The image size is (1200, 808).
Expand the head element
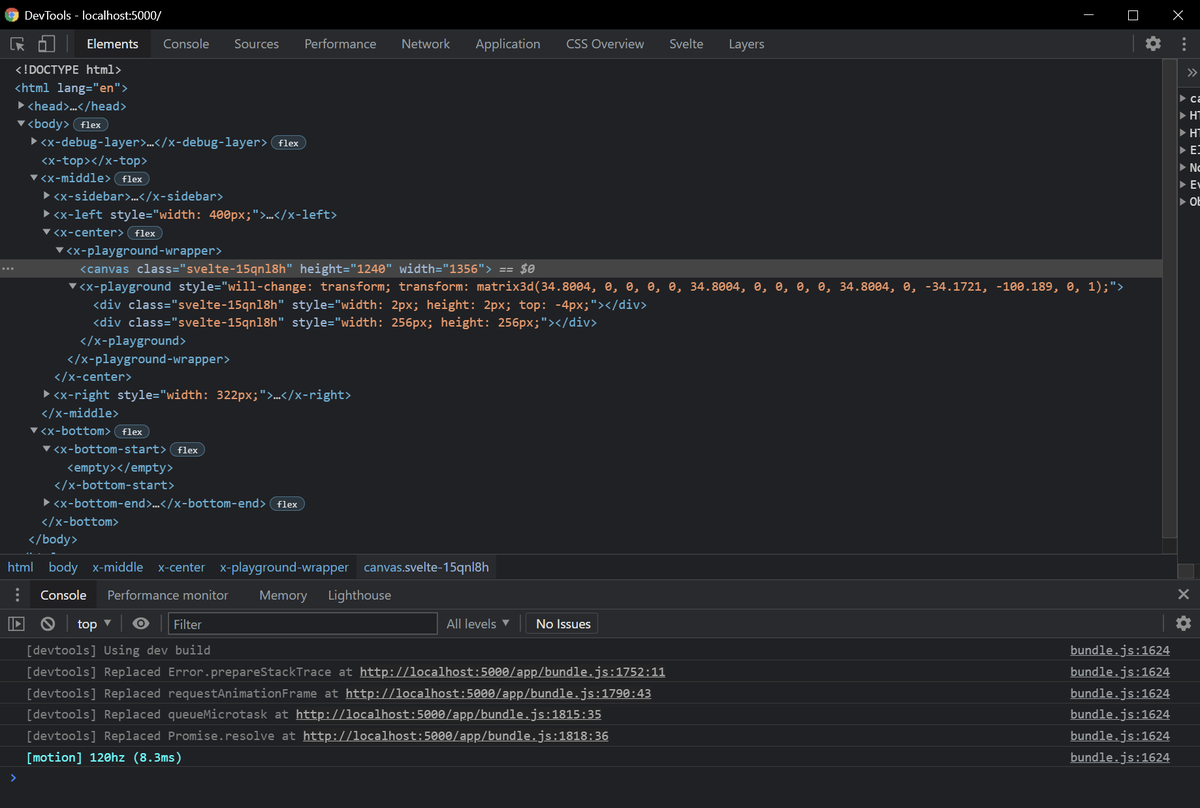click(21, 106)
